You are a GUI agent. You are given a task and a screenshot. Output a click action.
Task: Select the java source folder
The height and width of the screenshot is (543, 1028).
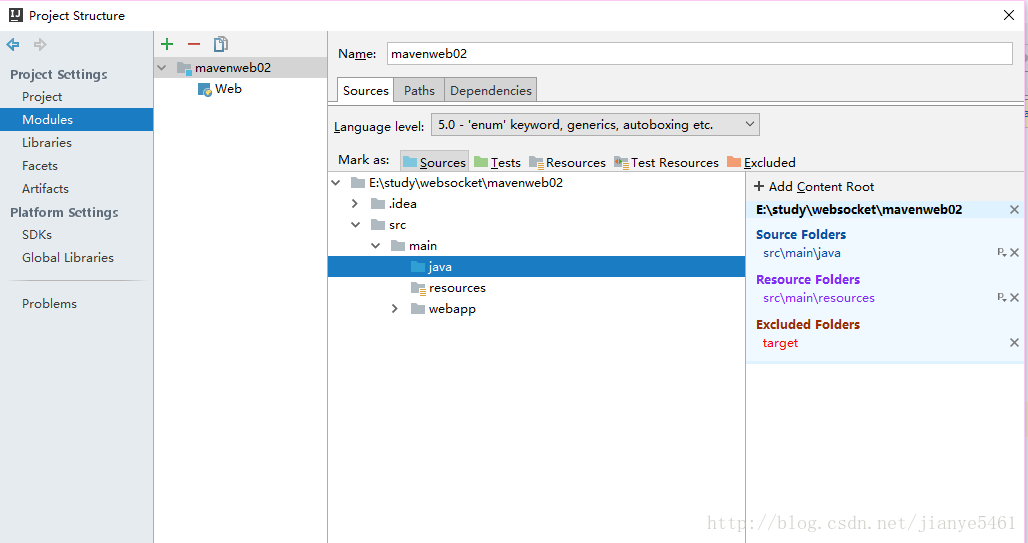tap(536, 266)
